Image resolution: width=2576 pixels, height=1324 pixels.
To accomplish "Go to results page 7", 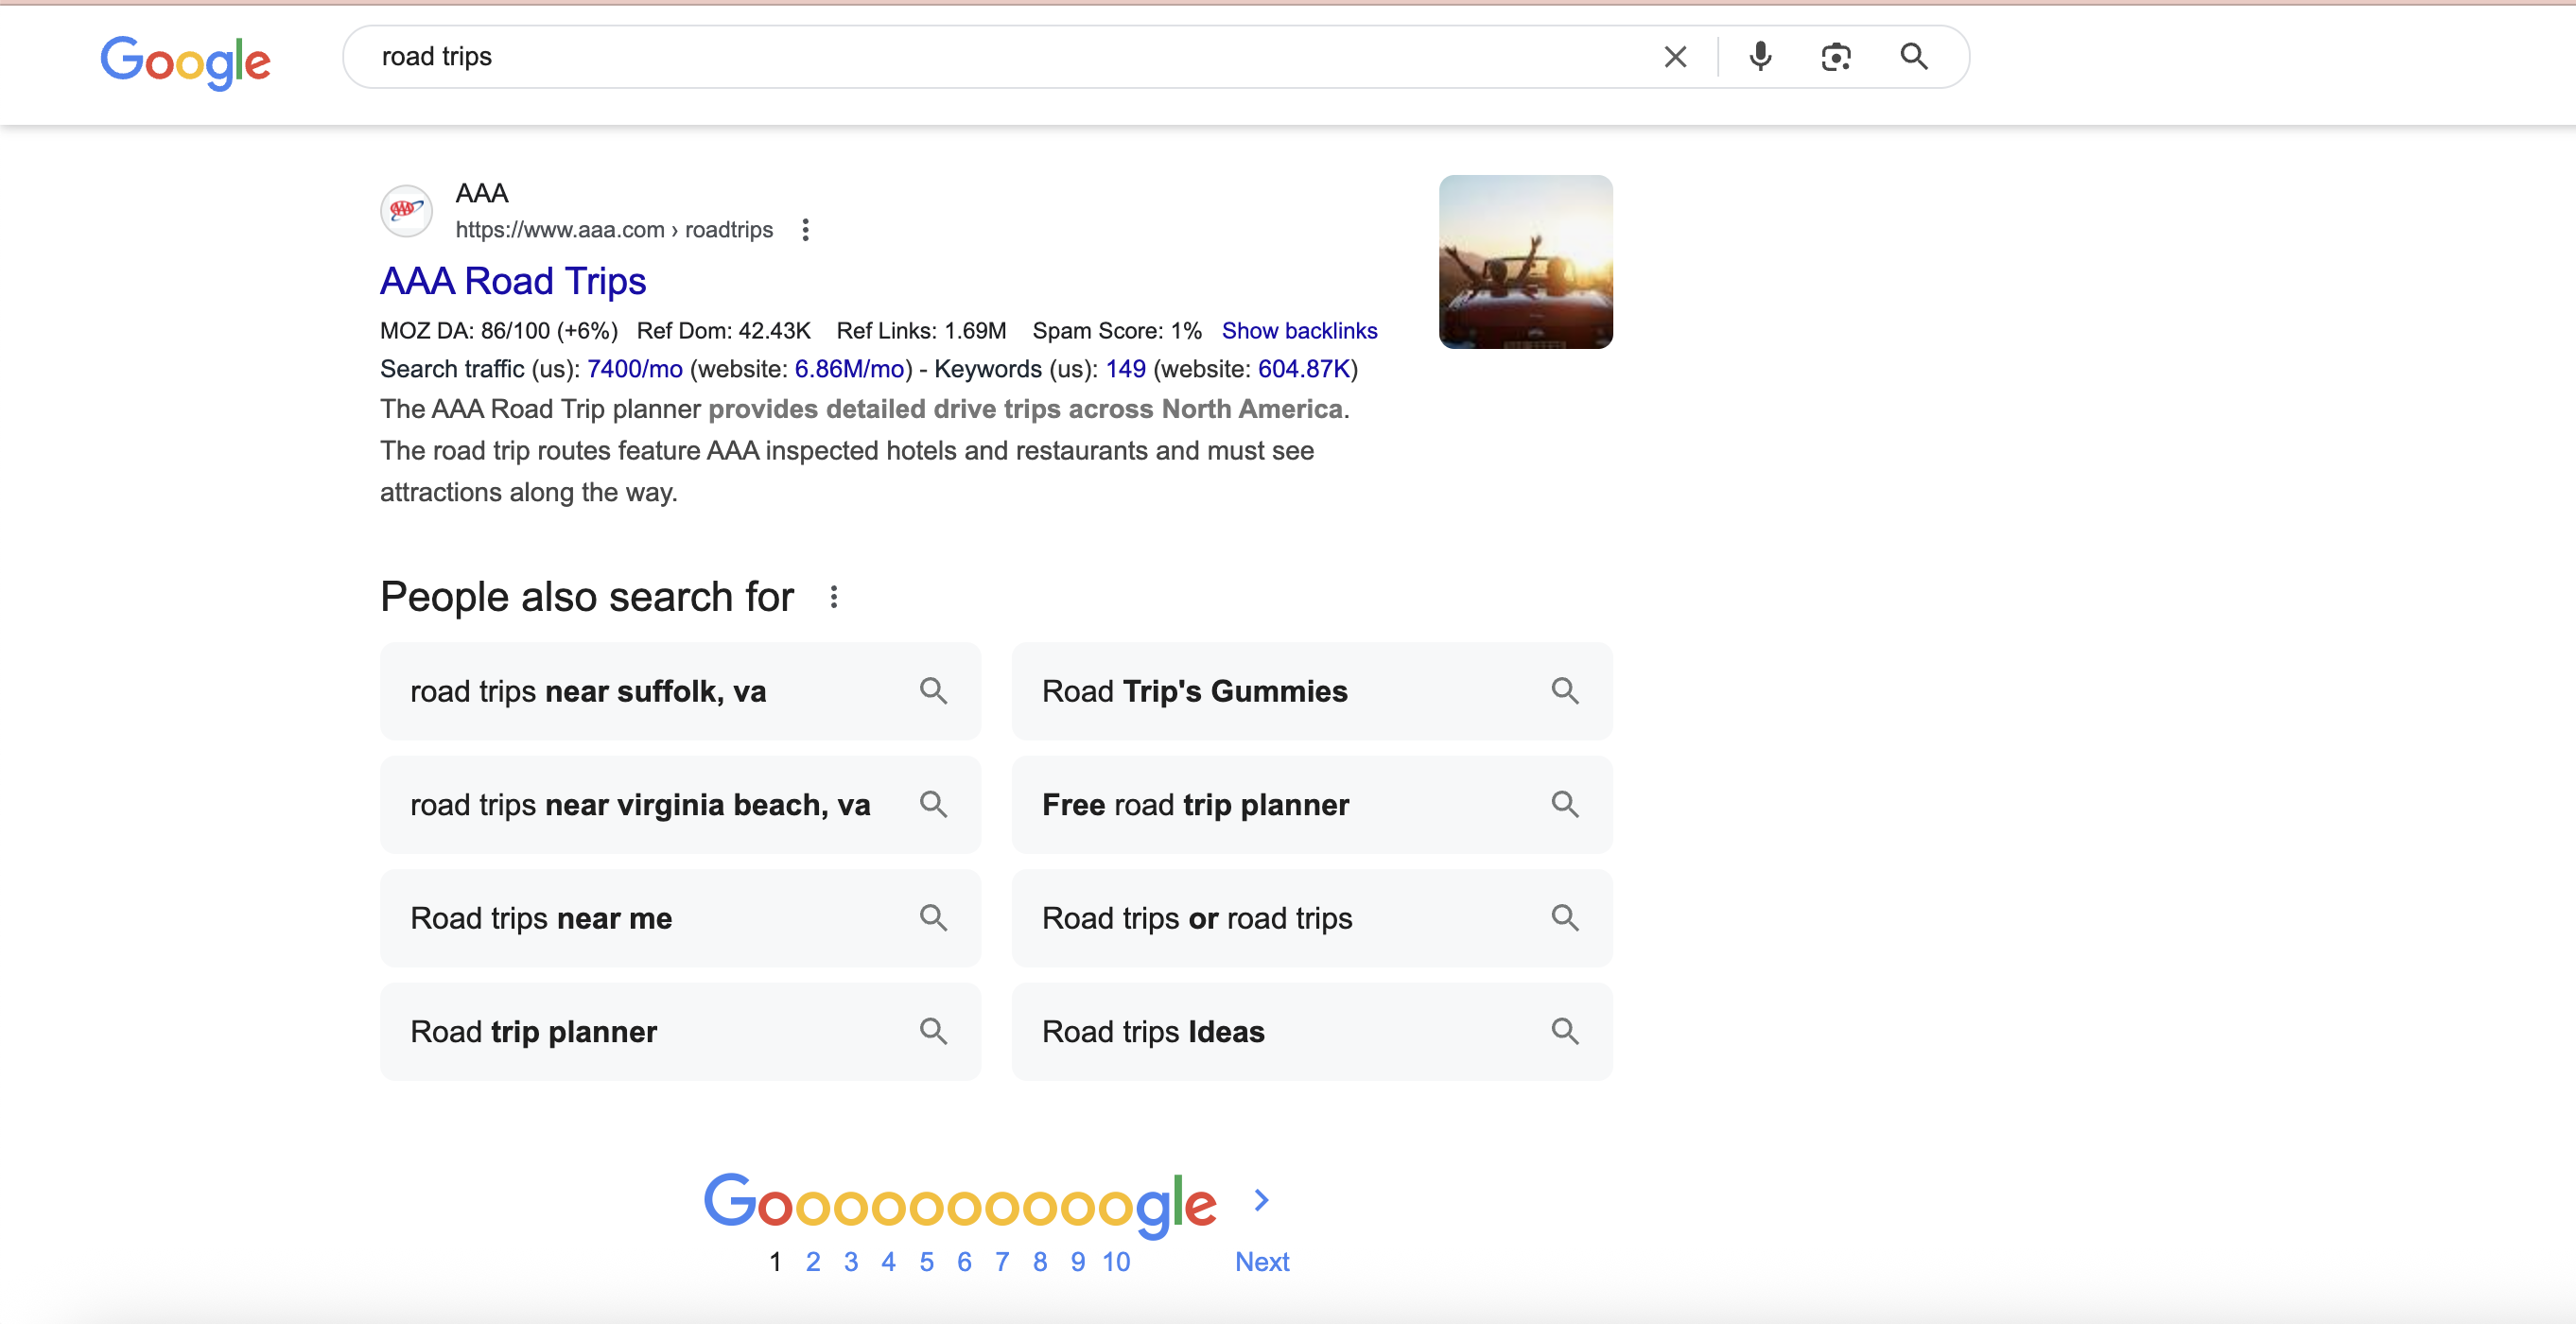I will (1002, 1262).
